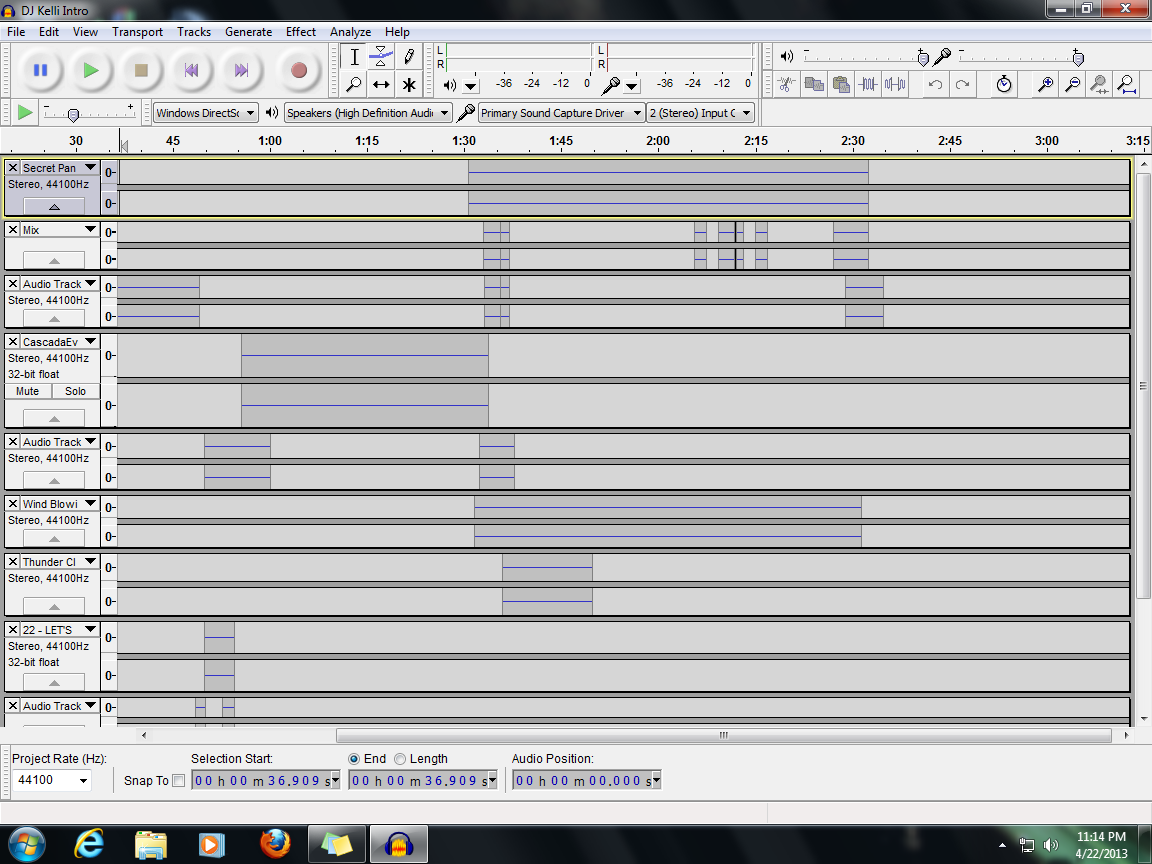
Task: Select the Draw (pencil) tool
Action: 408,57
